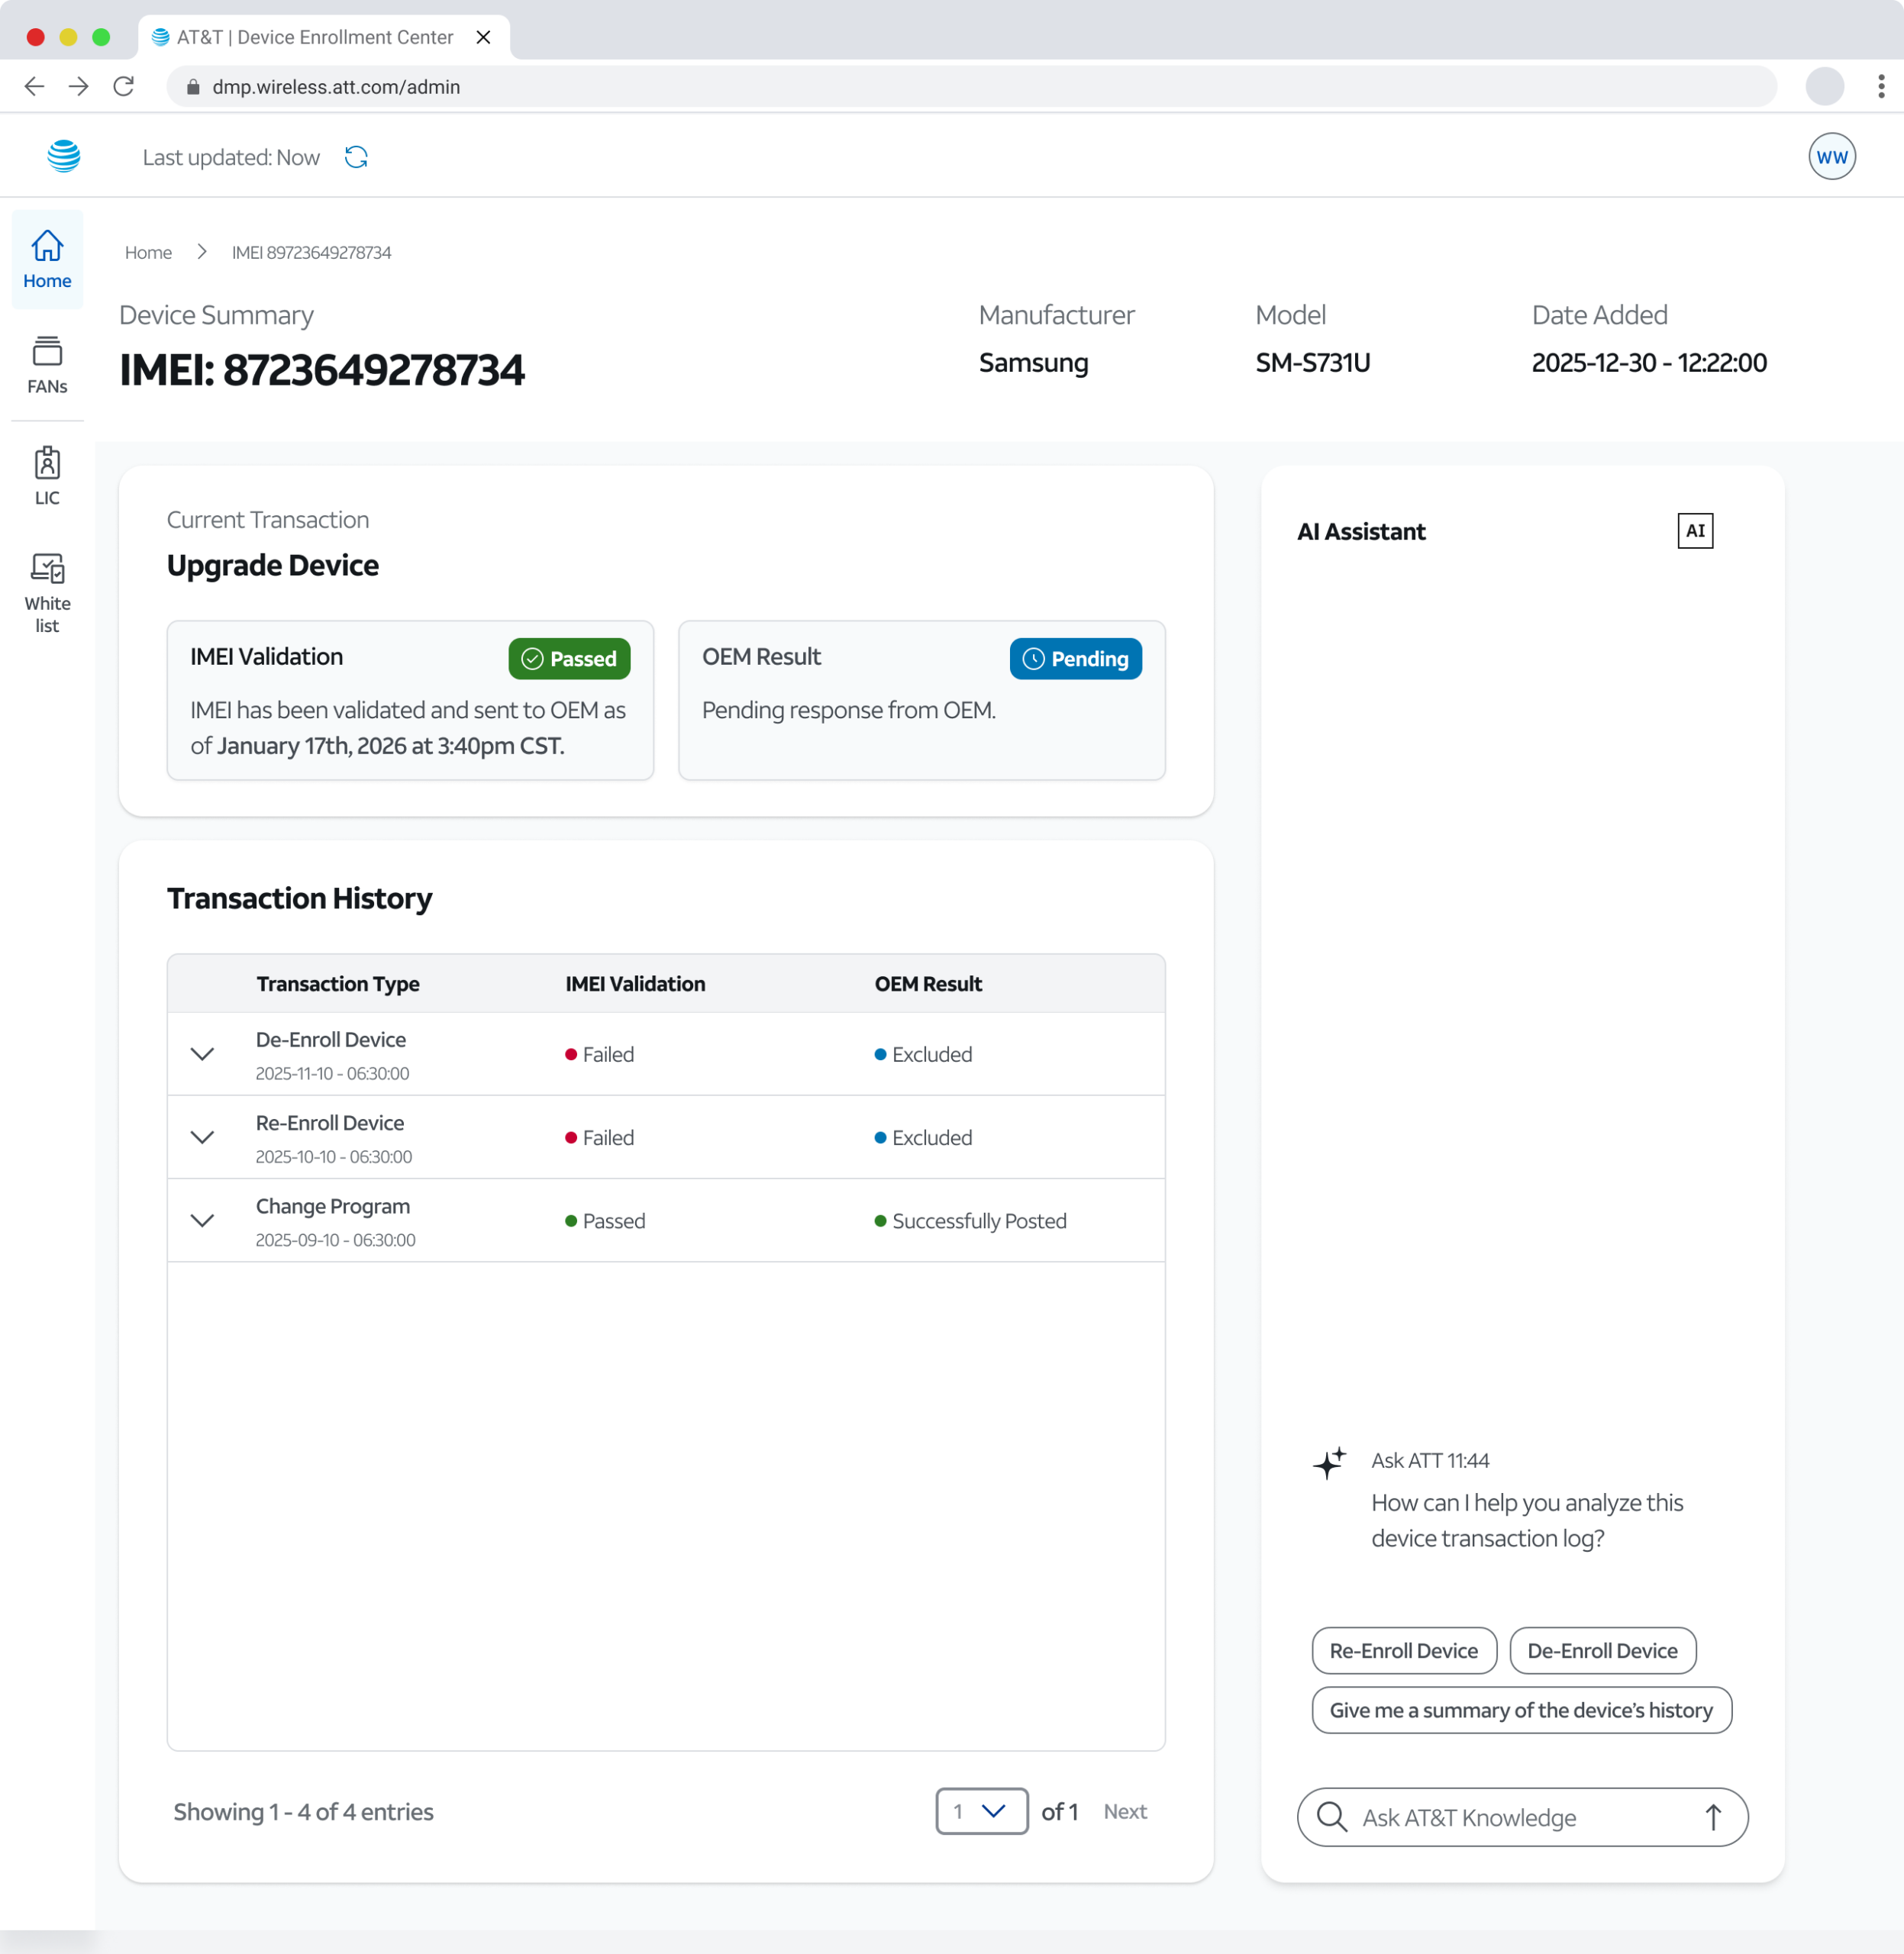Click the browser profile circle

pyautogui.click(x=1825, y=86)
